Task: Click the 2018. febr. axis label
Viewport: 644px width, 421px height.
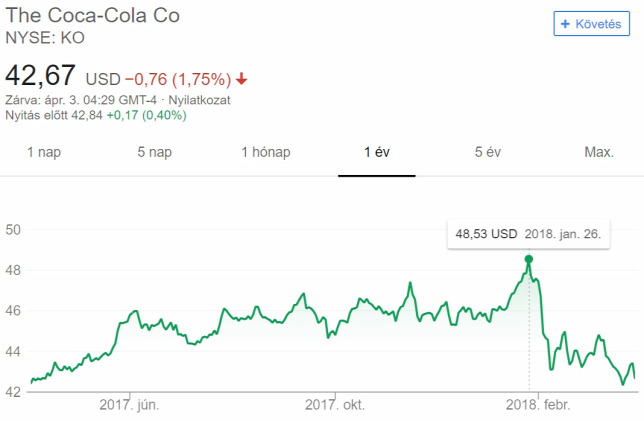Action: 538,405
